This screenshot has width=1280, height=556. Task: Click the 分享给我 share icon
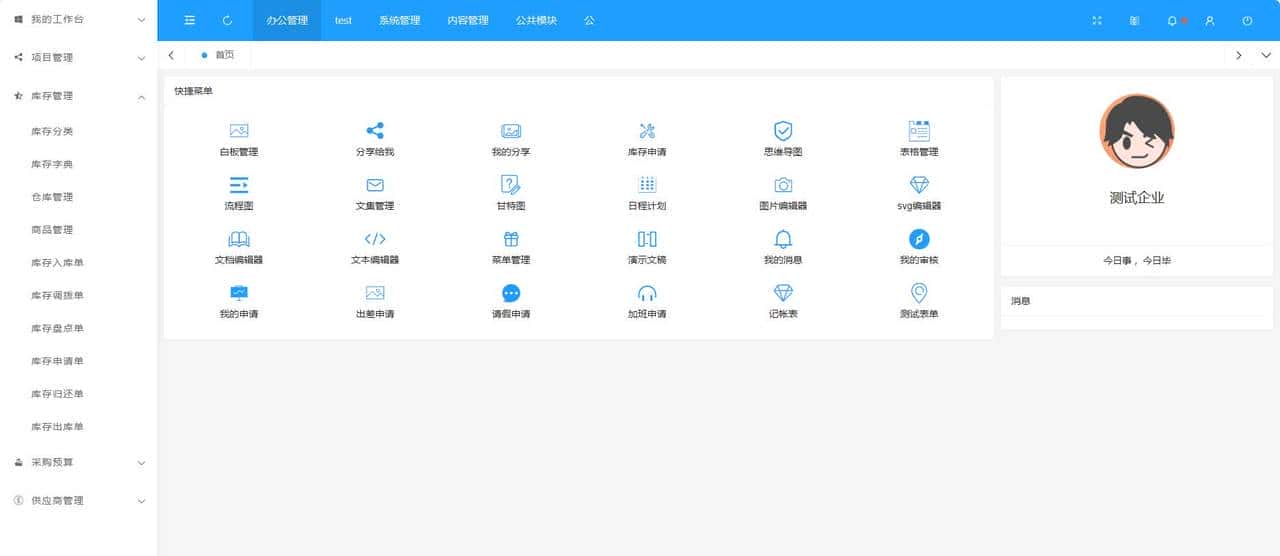coord(375,130)
